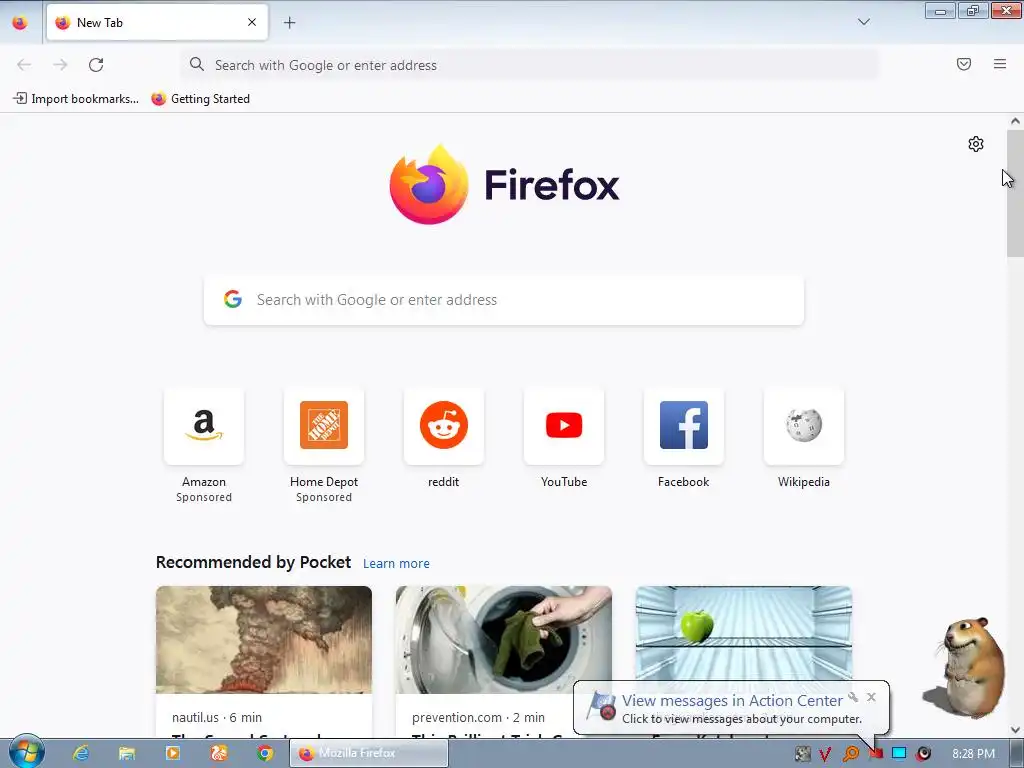Open the new tab personalize gear icon
The height and width of the screenshot is (768, 1024).
pos(976,144)
